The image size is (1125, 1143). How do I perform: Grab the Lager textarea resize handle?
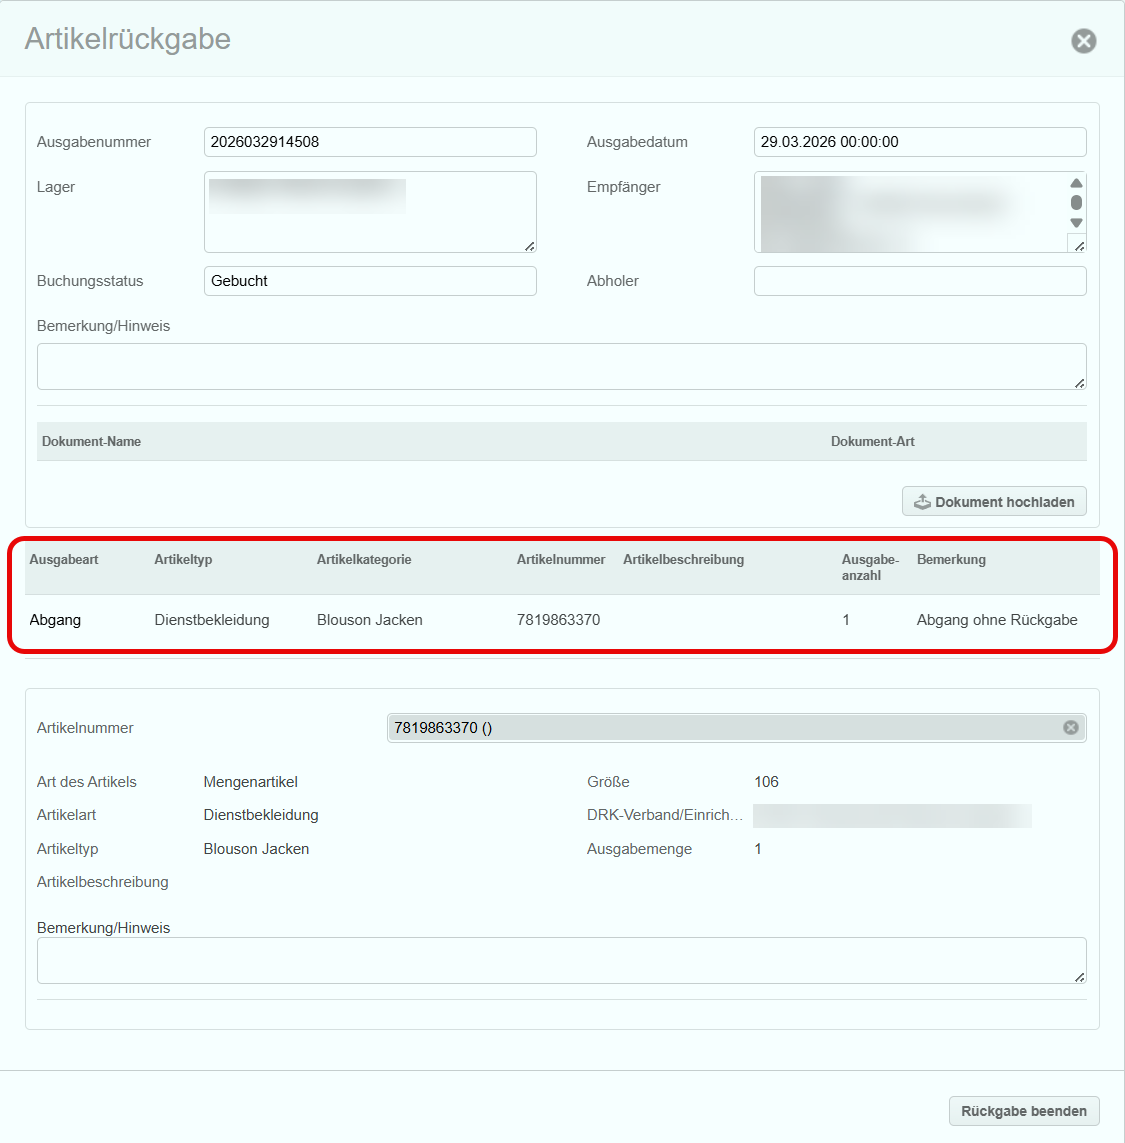click(x=529, y=245)
